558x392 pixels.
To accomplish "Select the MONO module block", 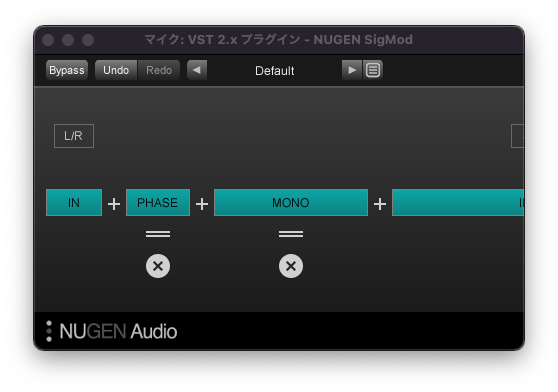I will point(291,202).
